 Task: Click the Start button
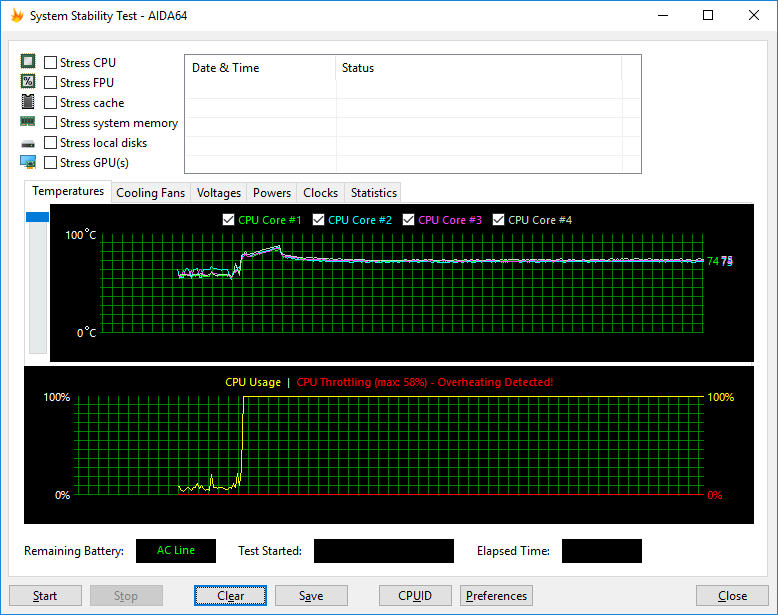tap(45, 596)
